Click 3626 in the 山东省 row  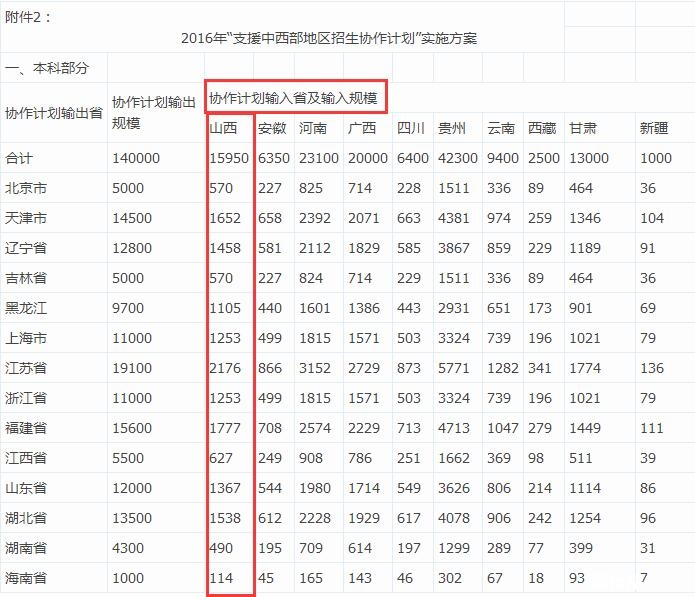tap(454, 488)
